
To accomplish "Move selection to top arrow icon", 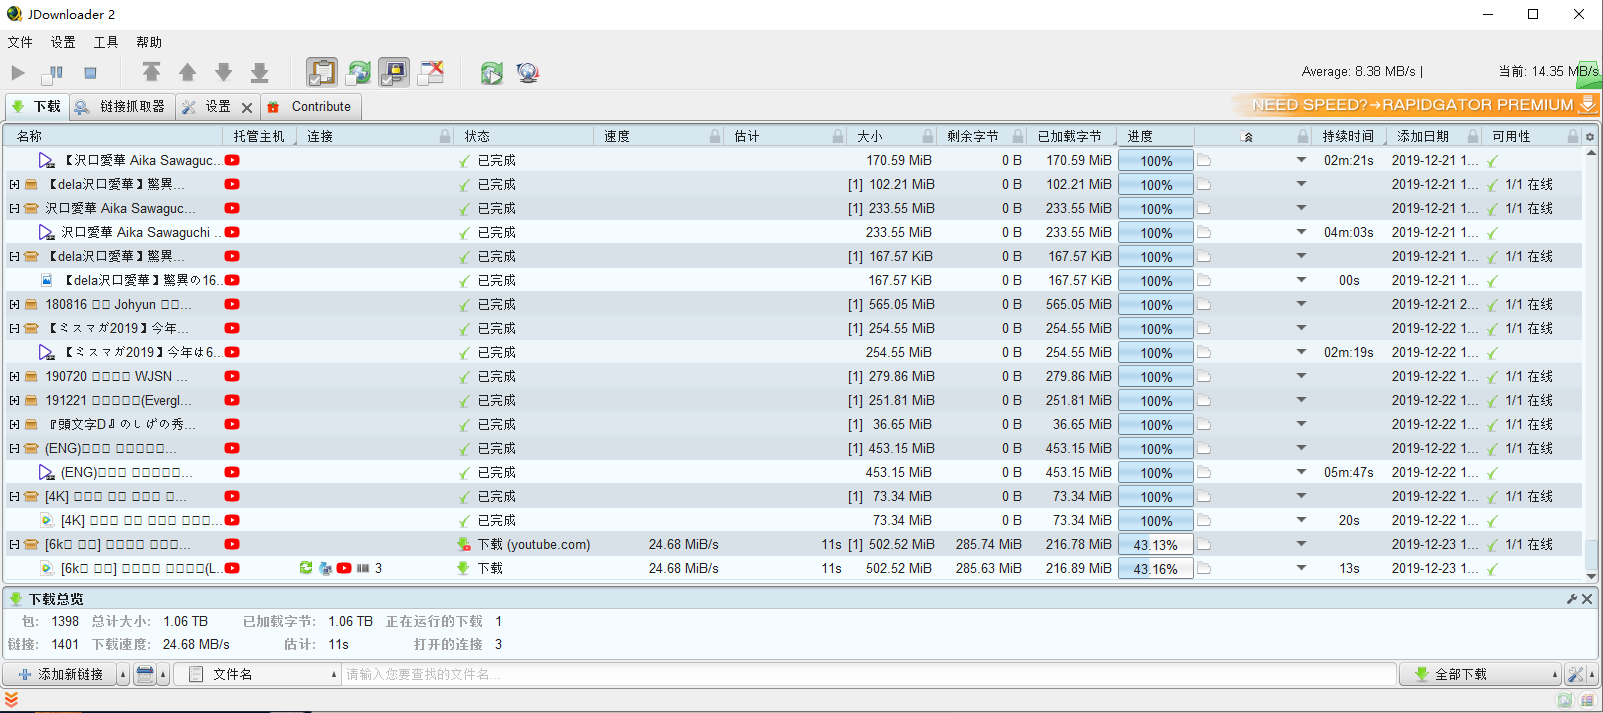I will (151, 72).
